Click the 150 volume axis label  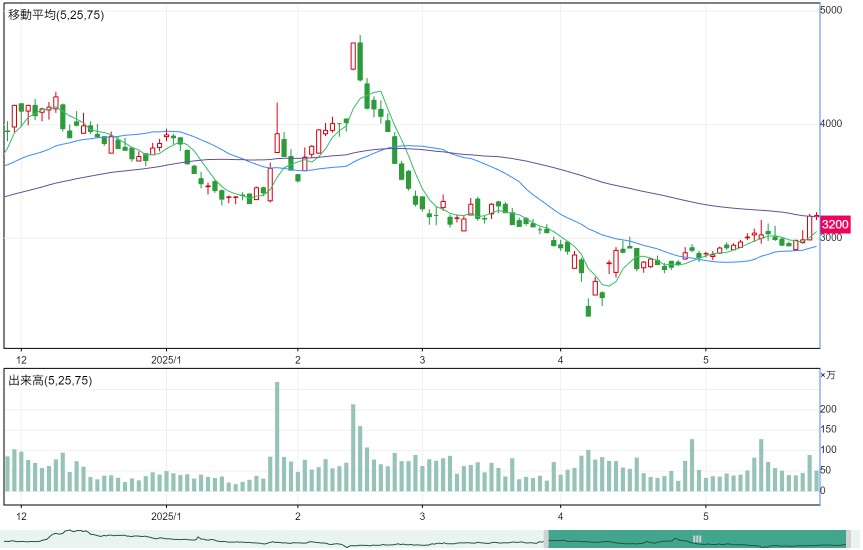[x=828, y=429]
